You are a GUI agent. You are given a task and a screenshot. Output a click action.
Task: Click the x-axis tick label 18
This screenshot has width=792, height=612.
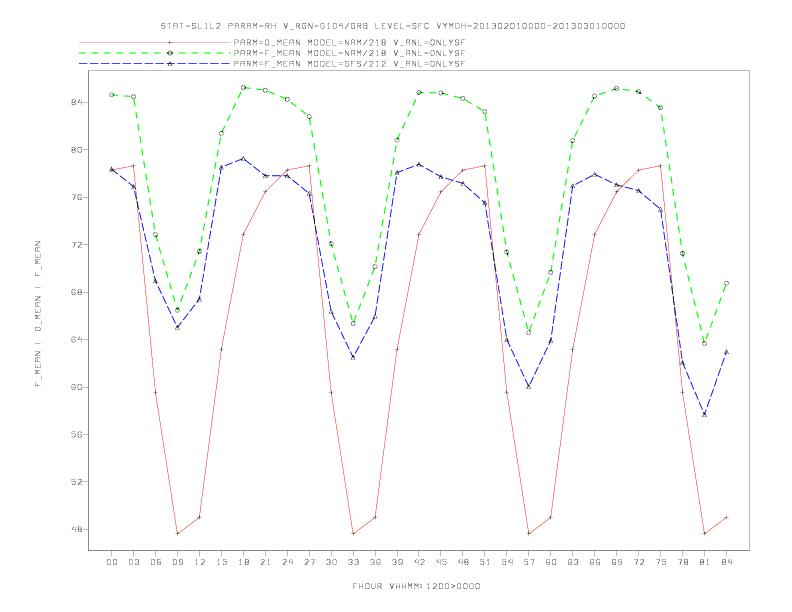pyautogui.click(x=243, y=562)
